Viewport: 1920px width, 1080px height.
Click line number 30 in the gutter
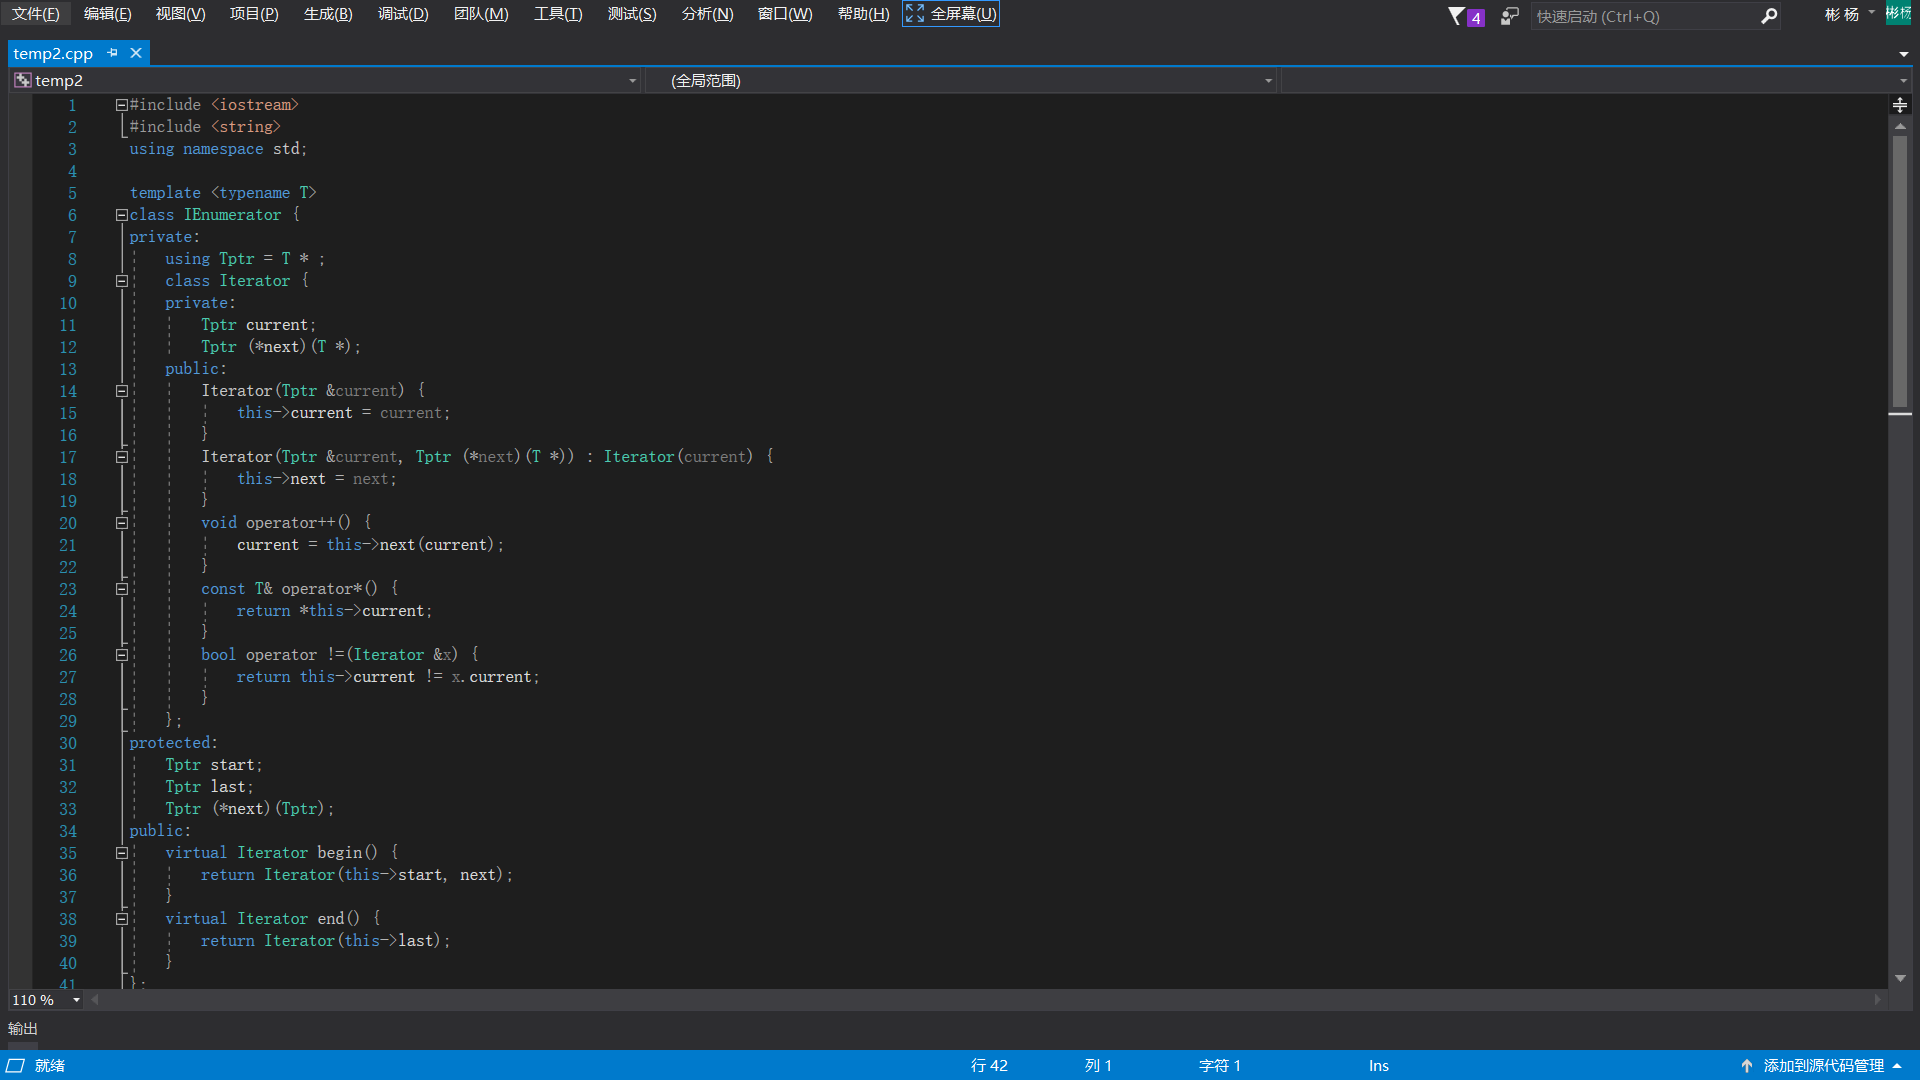[x=67, y=743]
